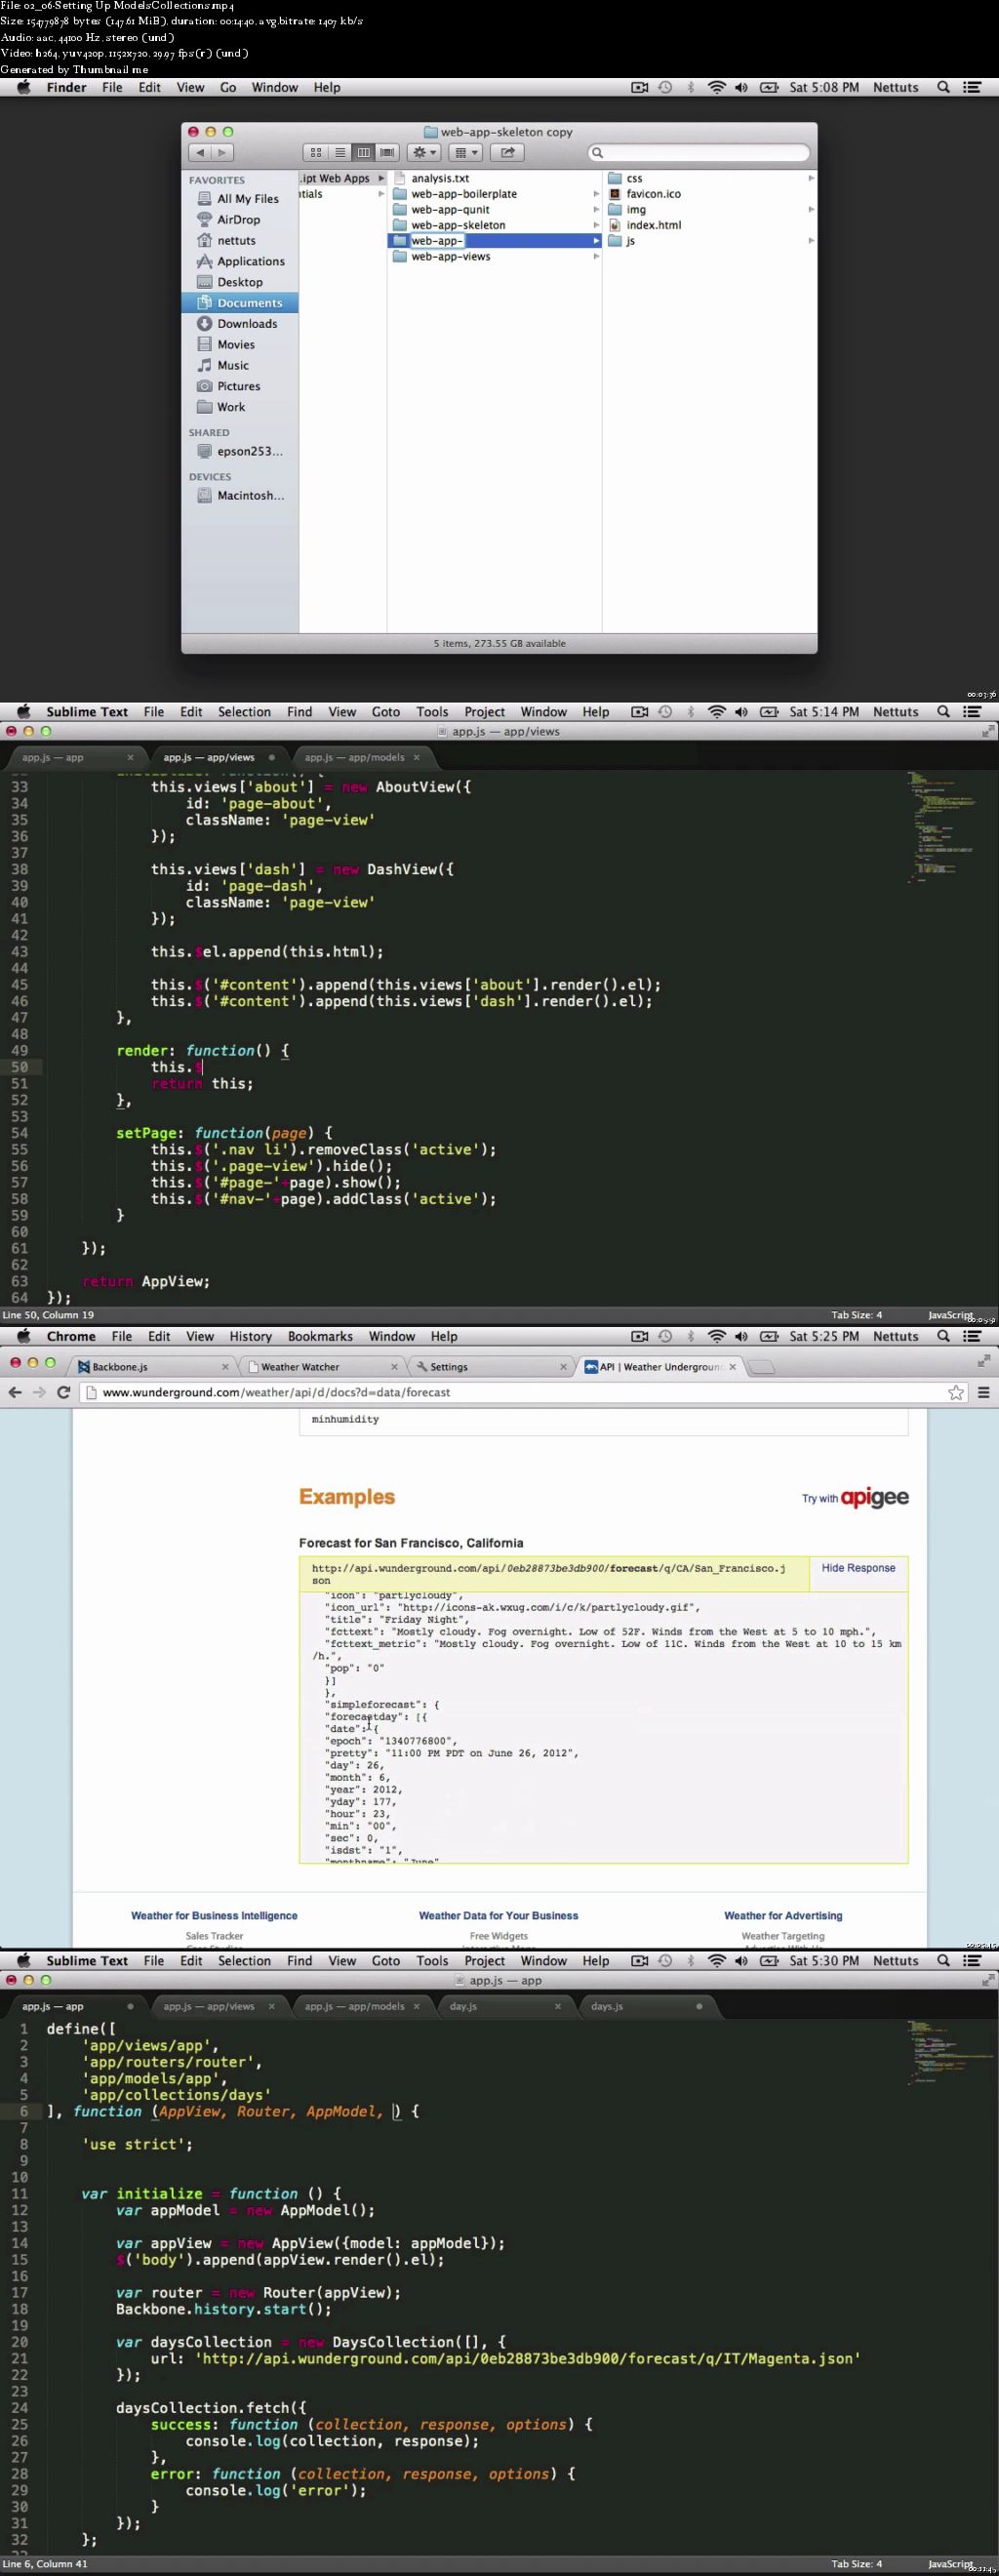Open the Finder item arrangement dropdown
Viewport: 999px width, 2576px height.
tap(465, 152)
